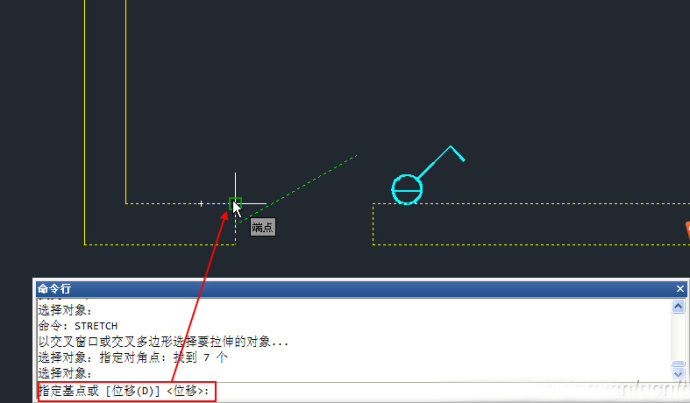Click the command history scrollbar track

point(678,337)
